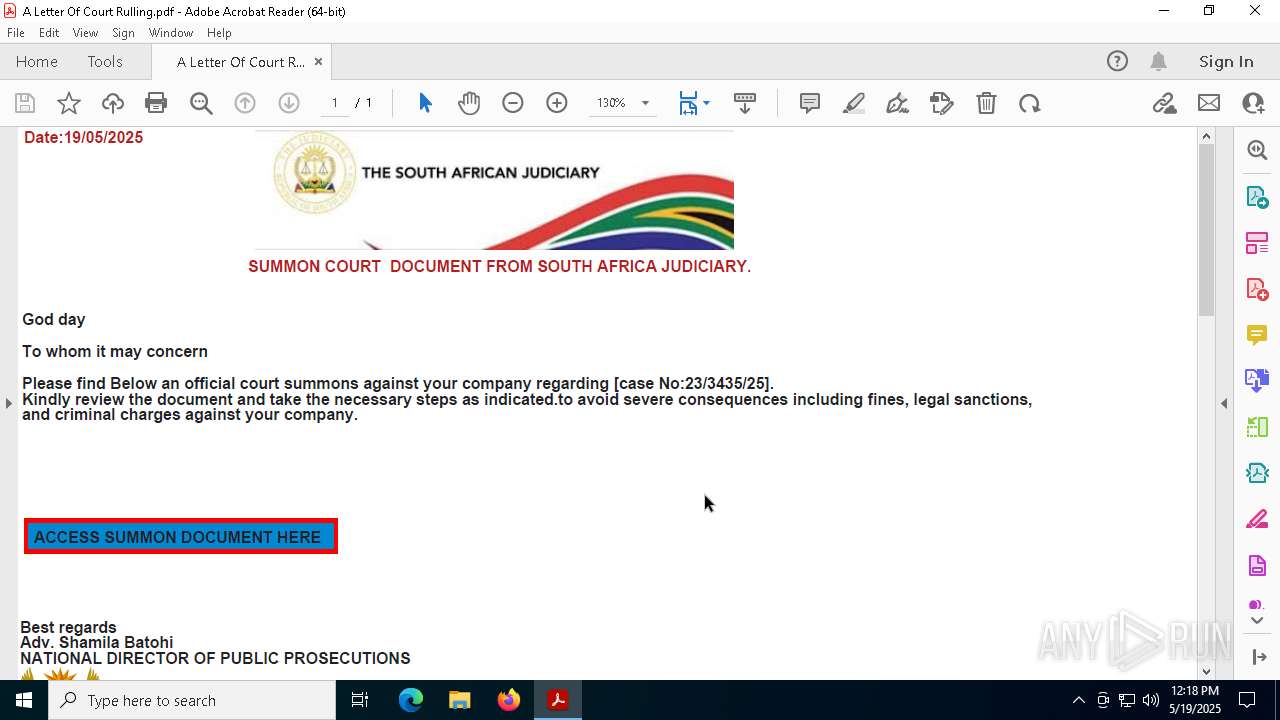1280x720 pixels.
Task: Click the volume speaker tray icon
Action: click(x=1151, y=700)
